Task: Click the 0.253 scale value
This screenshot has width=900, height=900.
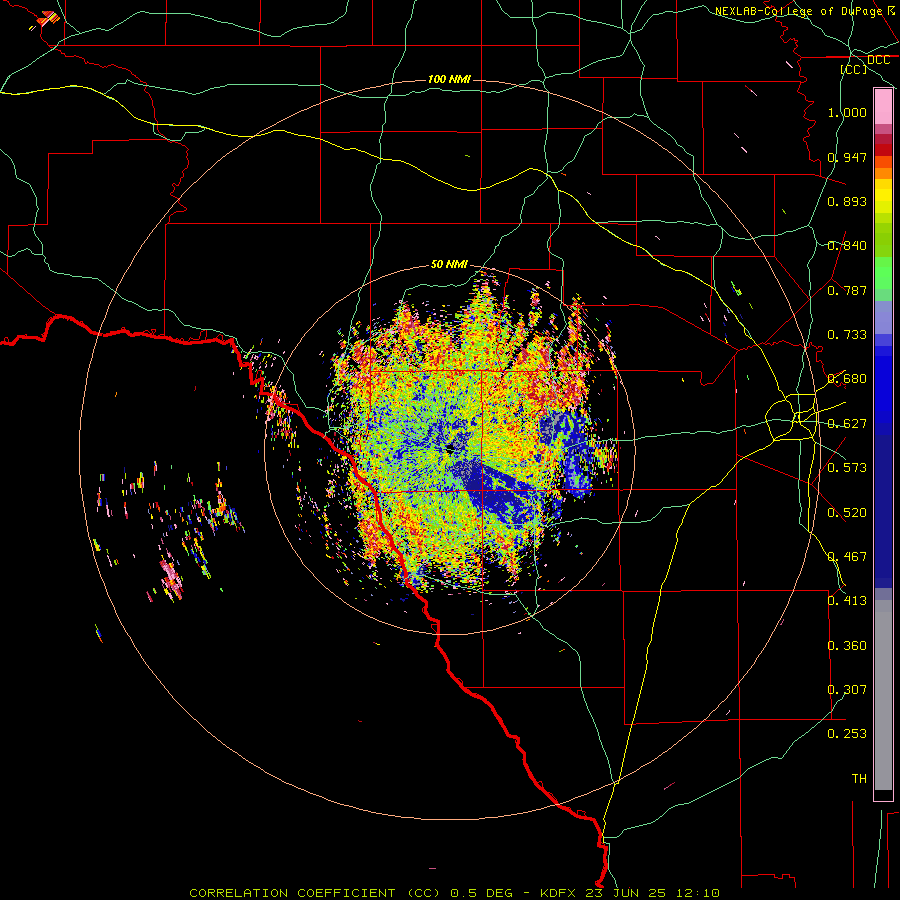Action: [x=847, y=734]
